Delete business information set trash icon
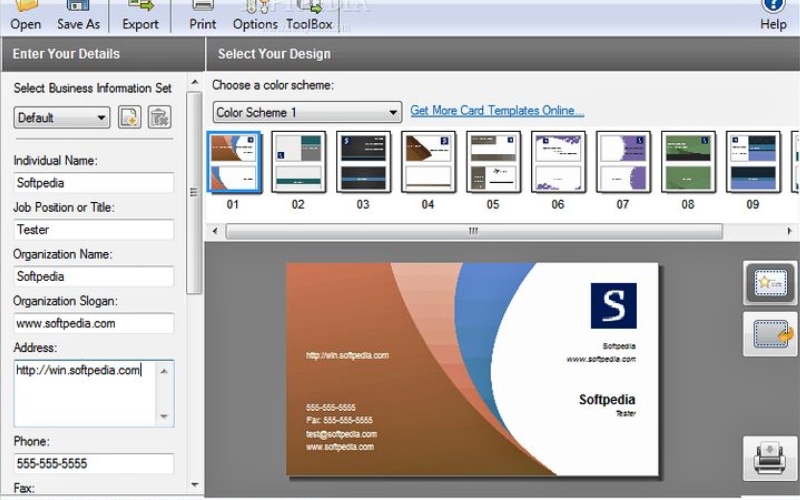This screenshot has height=500, width=800. (x=159, y=117)
